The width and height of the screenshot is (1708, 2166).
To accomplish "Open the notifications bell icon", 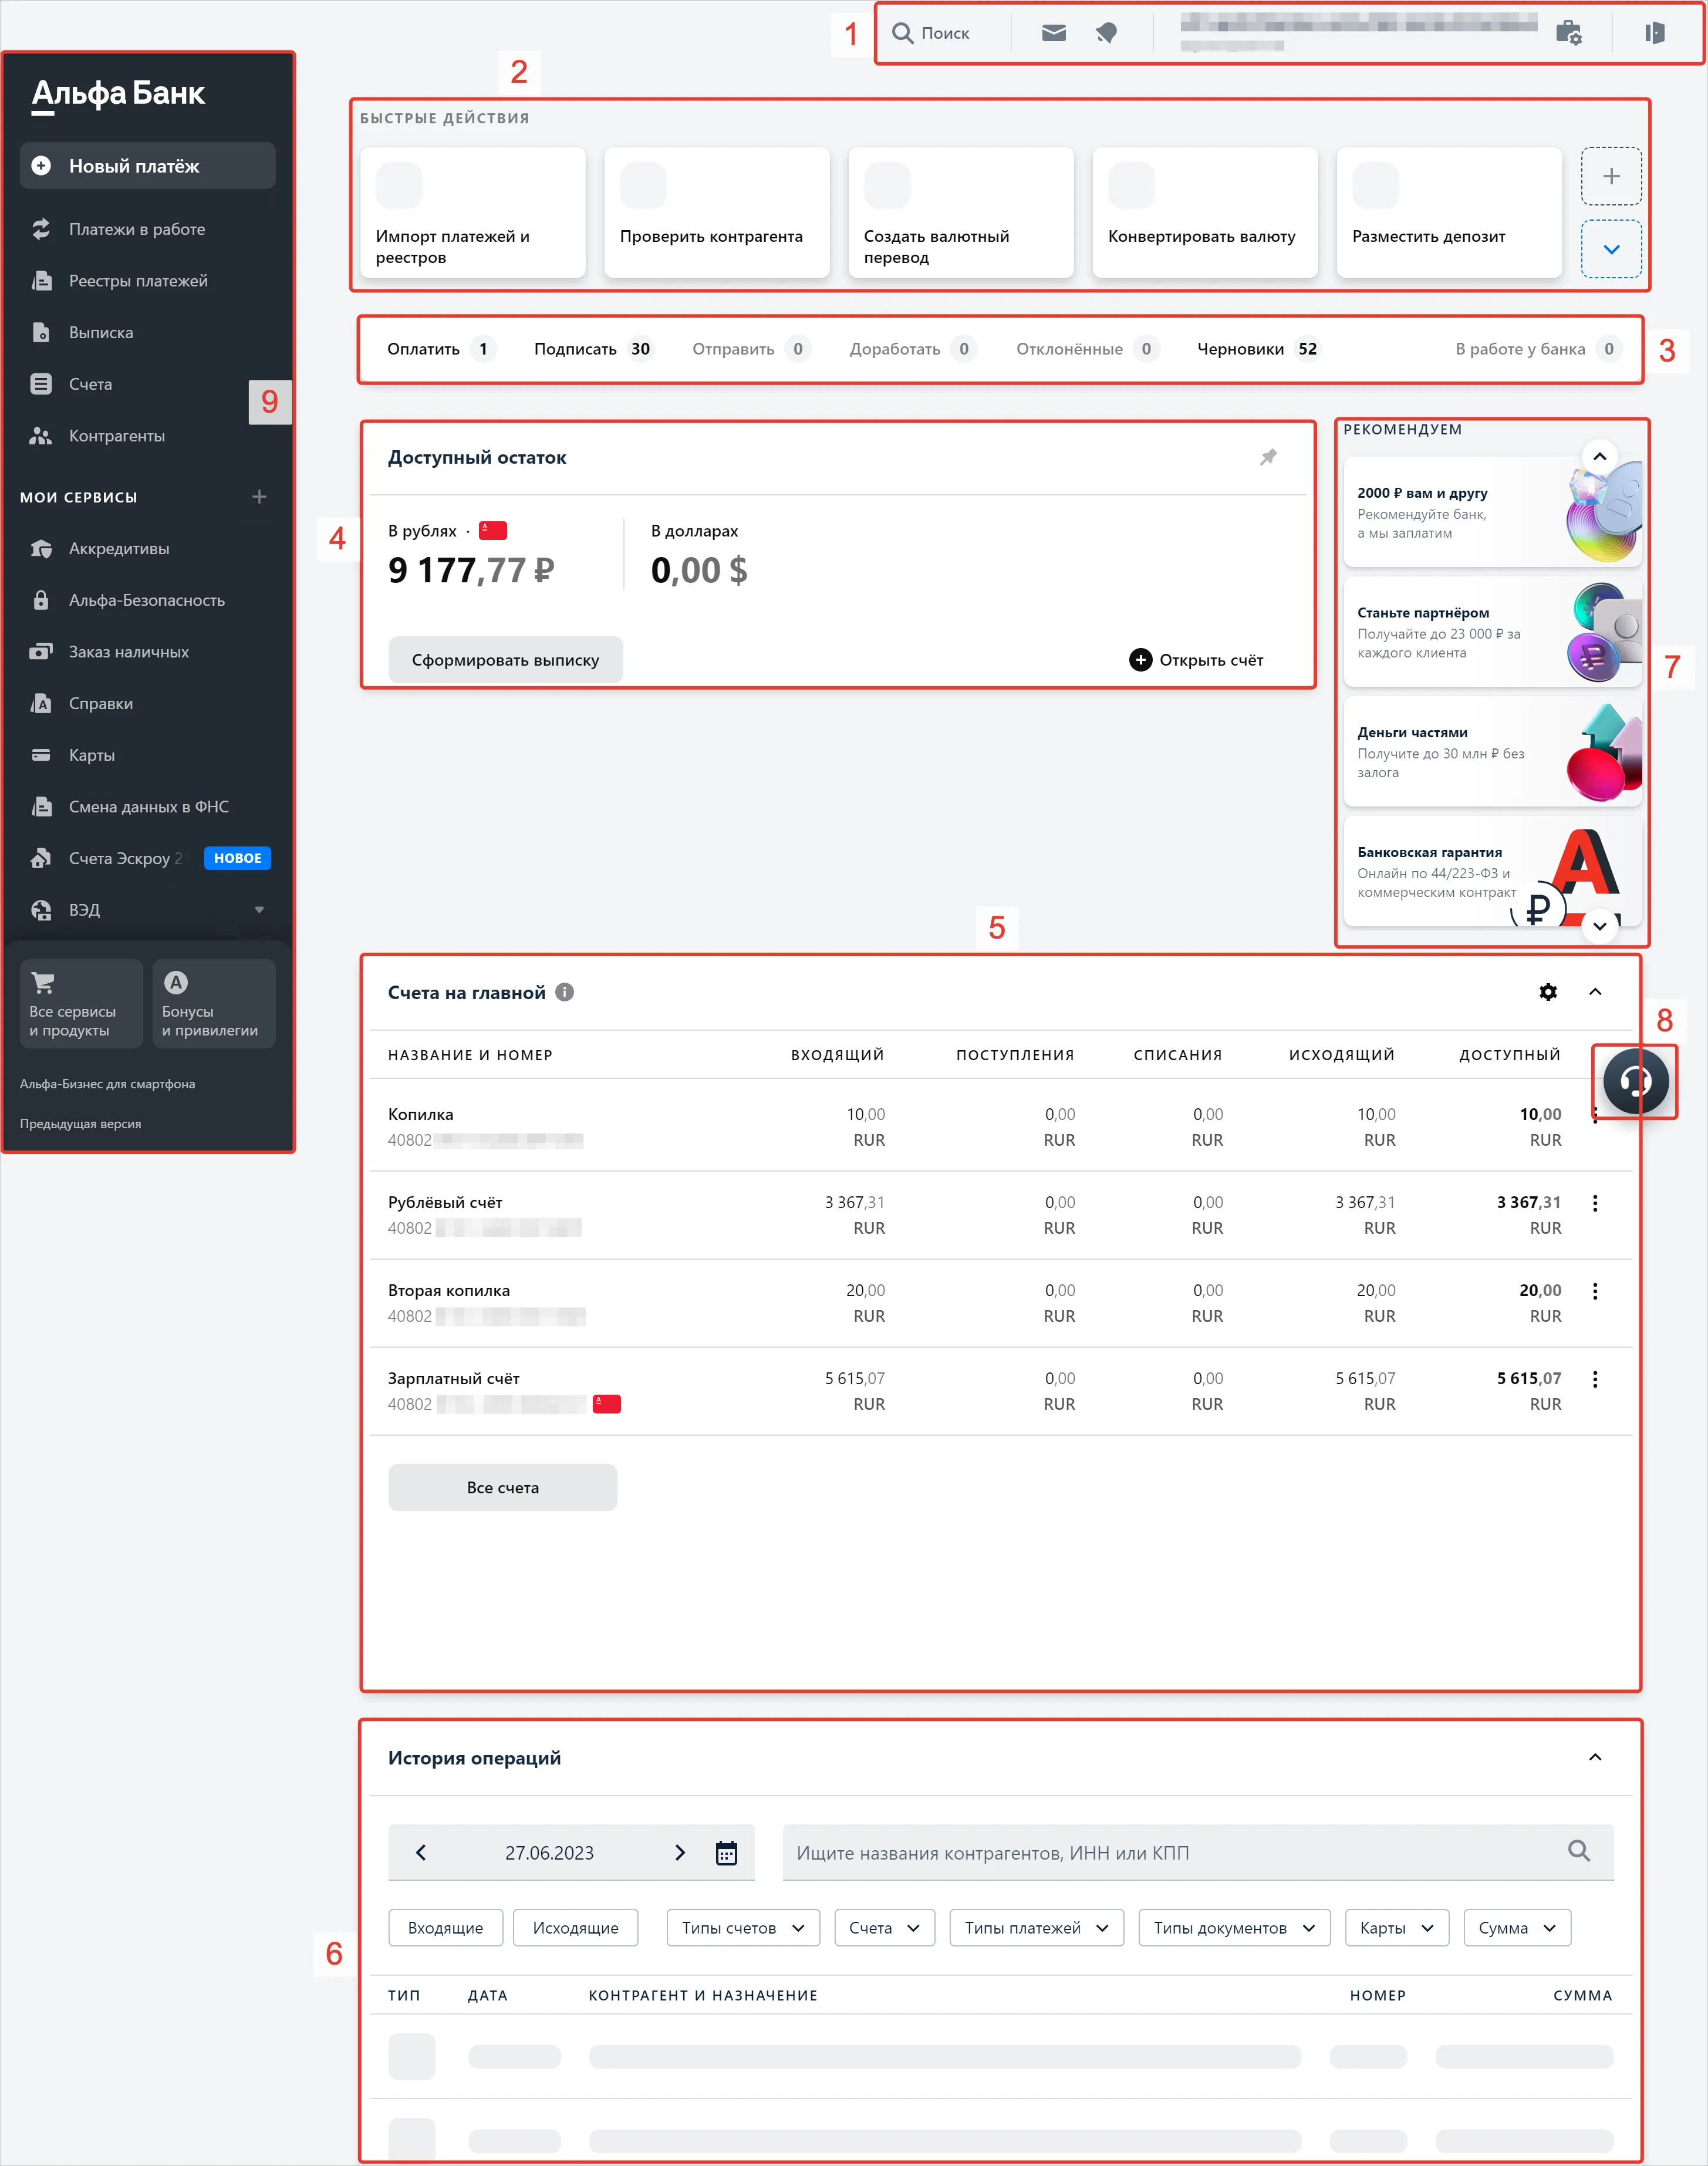I will tap(1106, 33).
